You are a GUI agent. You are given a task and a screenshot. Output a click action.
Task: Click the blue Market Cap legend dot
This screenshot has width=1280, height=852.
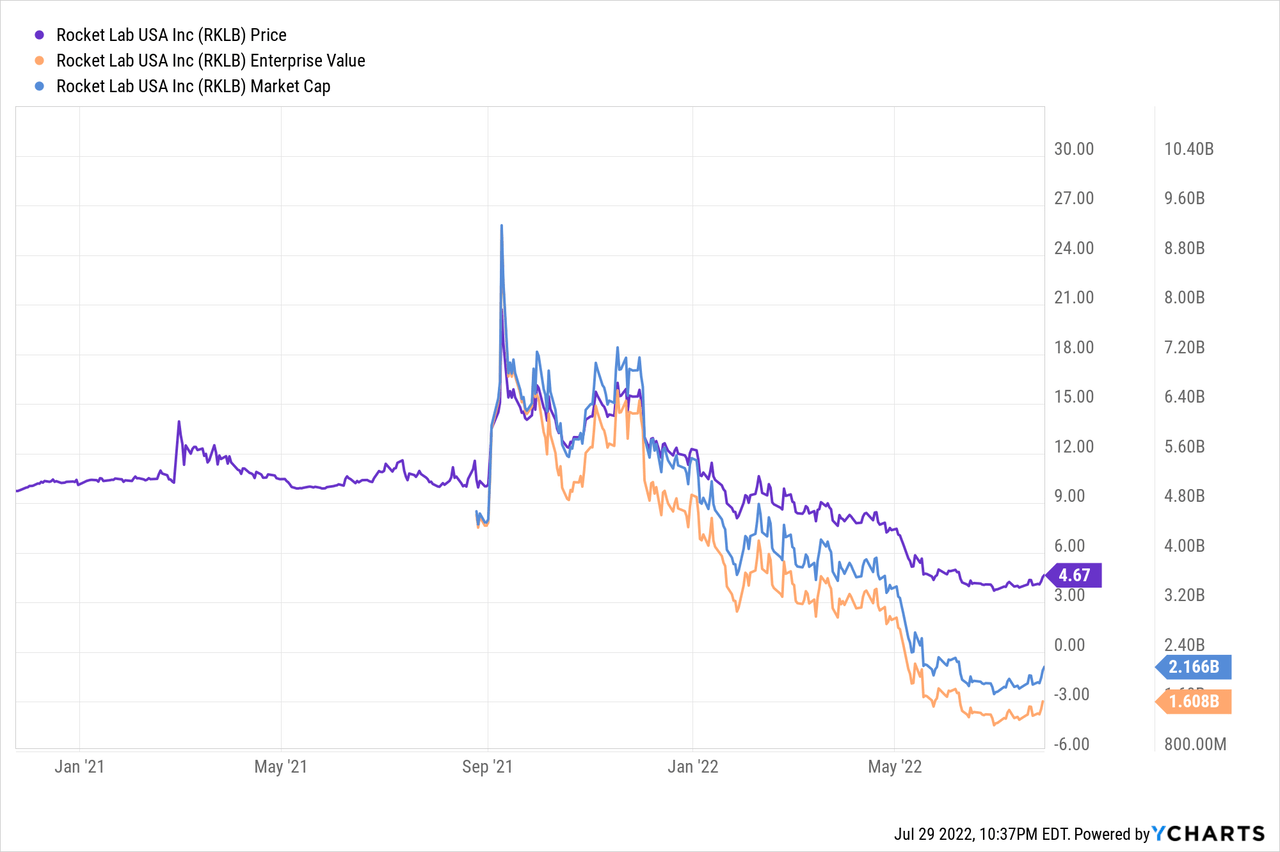point(41,87)
